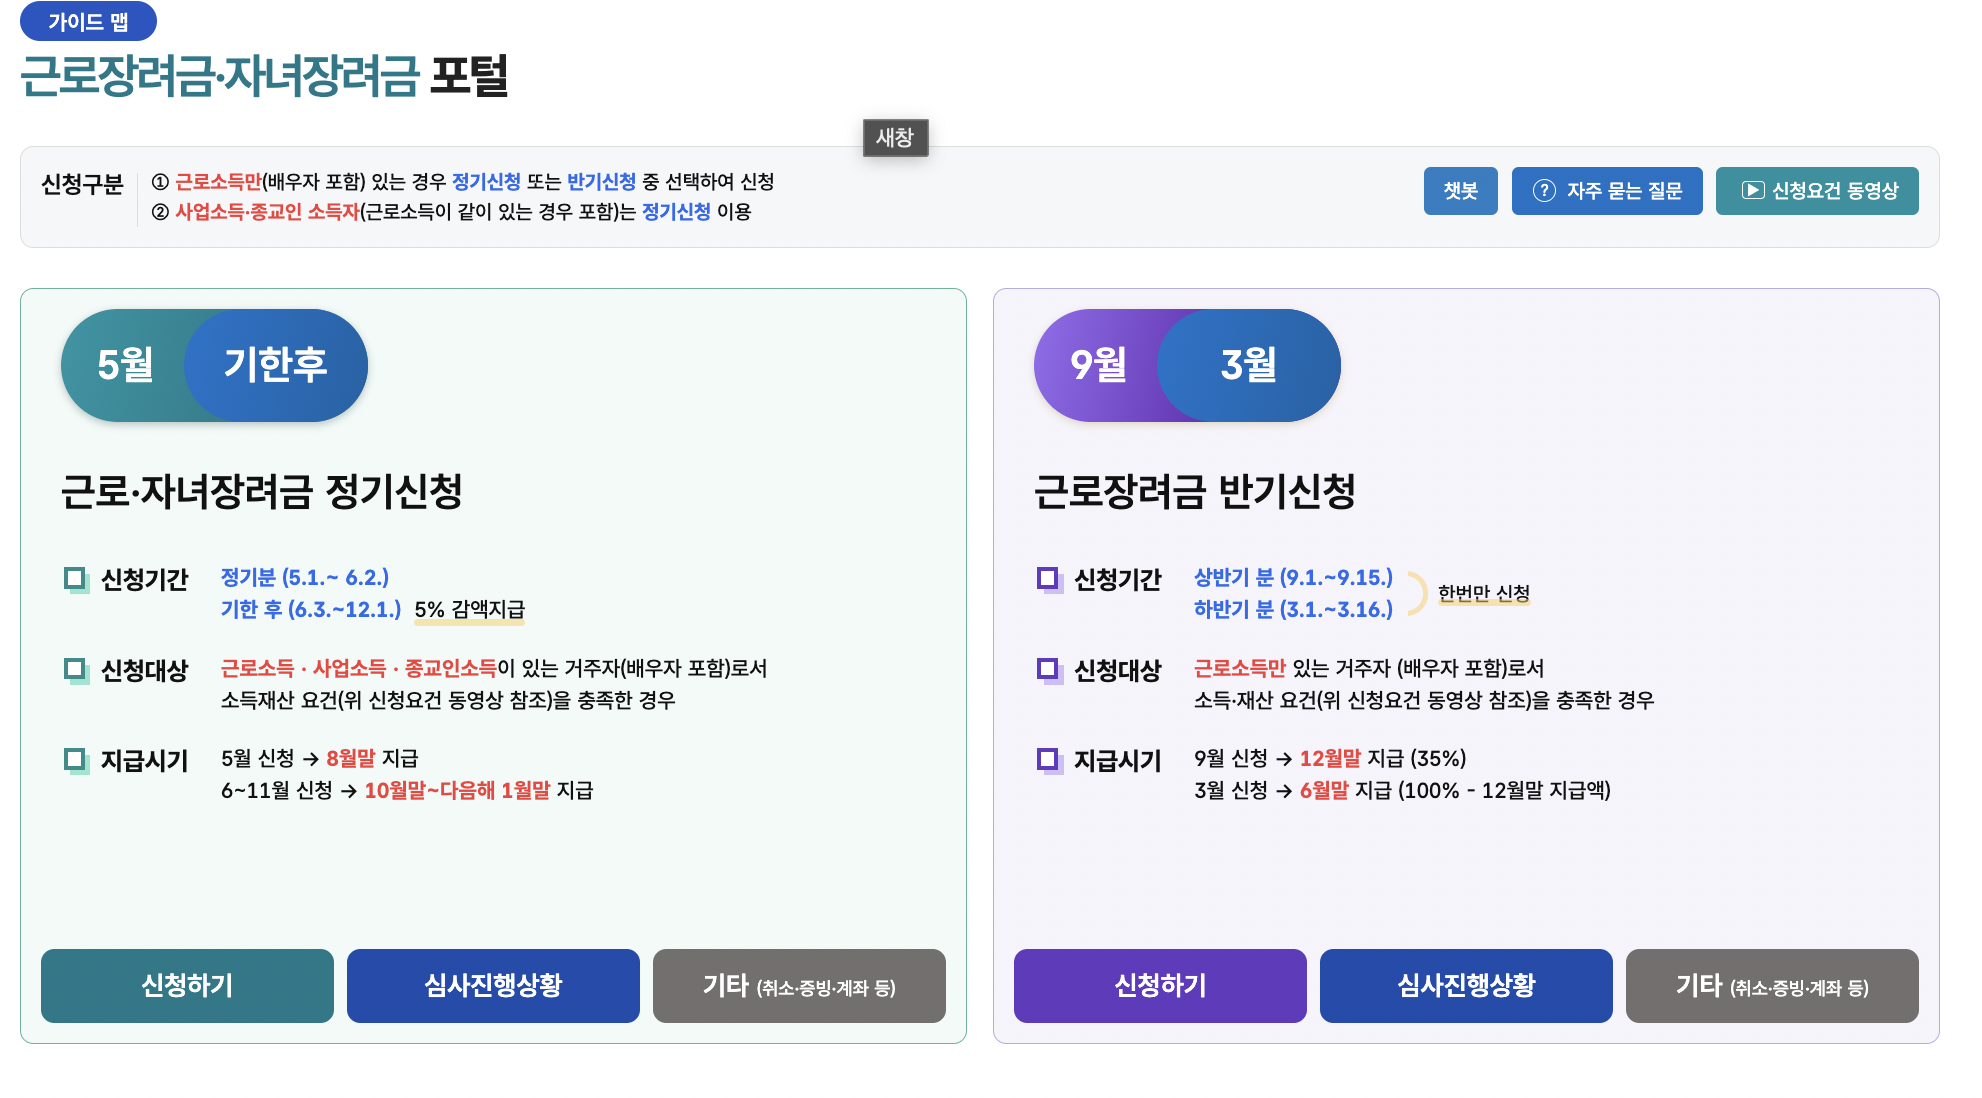Image resolution: width=1982 pixels, height=1098 pixels.
Task: Open the 챗봇 button
Action: pos(1460,191)
